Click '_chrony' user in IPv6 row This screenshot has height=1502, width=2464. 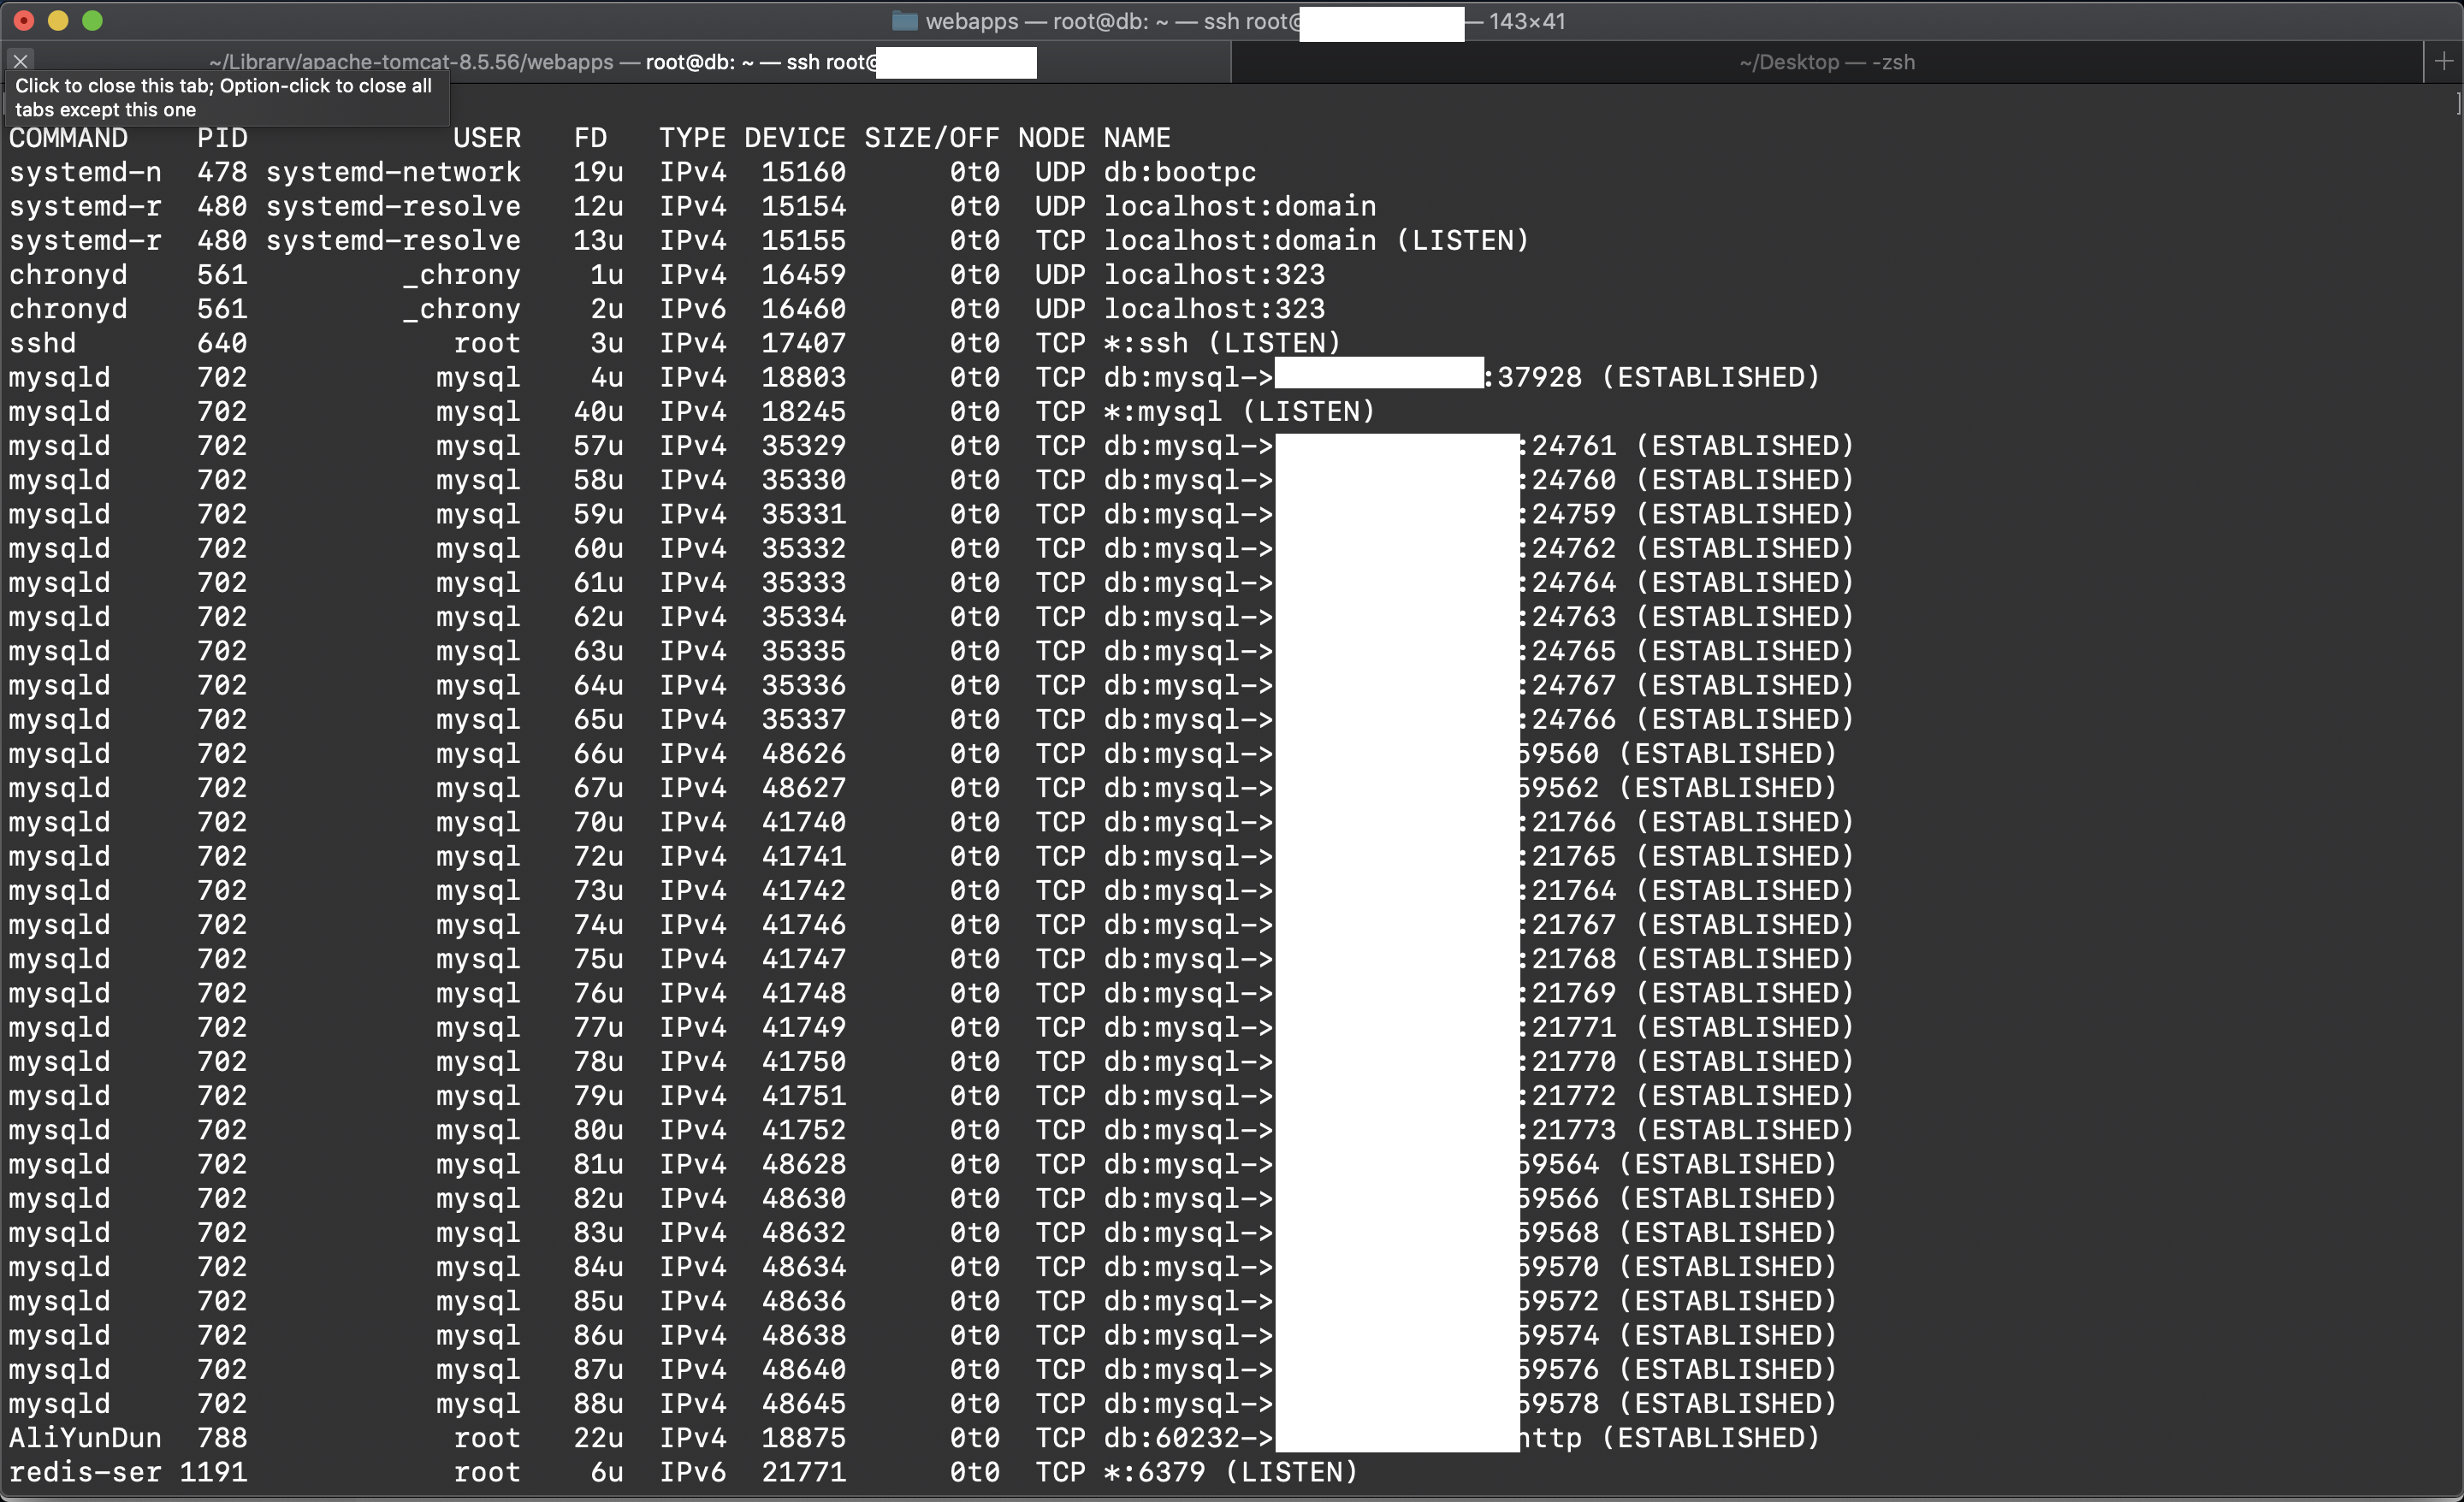pos(461,309)
